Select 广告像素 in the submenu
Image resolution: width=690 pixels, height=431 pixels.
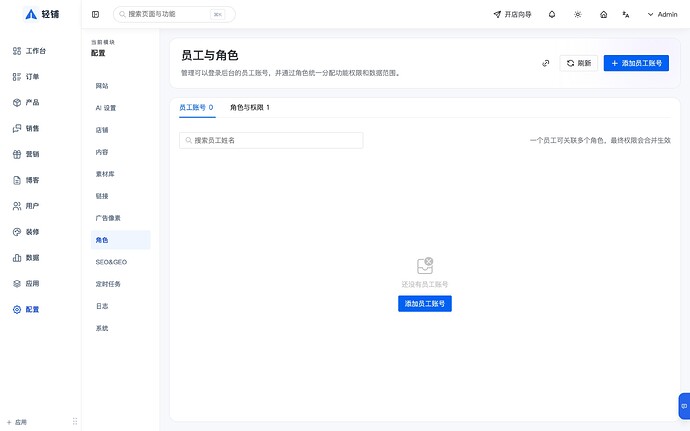(120, 218)
